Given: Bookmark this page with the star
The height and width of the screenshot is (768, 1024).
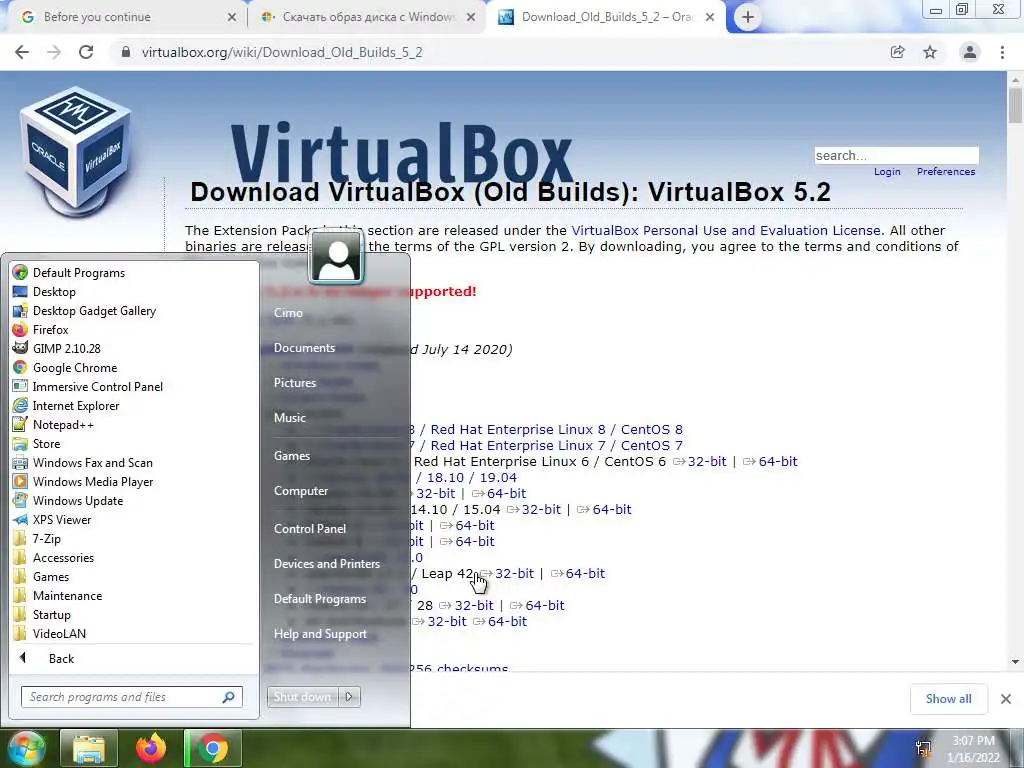Looking at the screenshot, I should point(930,52).
